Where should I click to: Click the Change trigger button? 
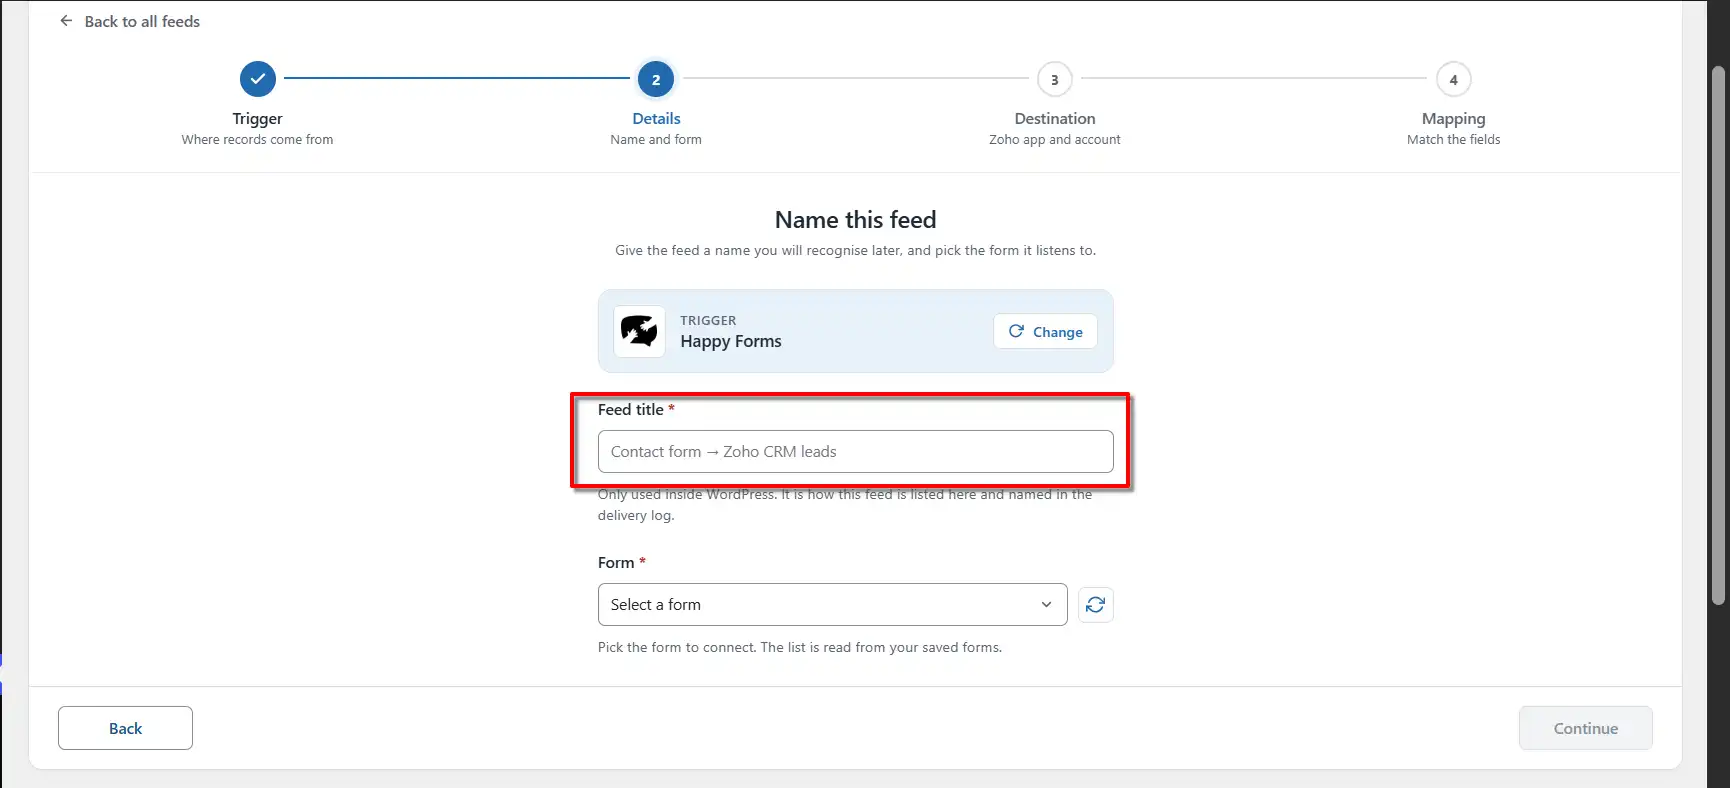tap(1045, 332)
